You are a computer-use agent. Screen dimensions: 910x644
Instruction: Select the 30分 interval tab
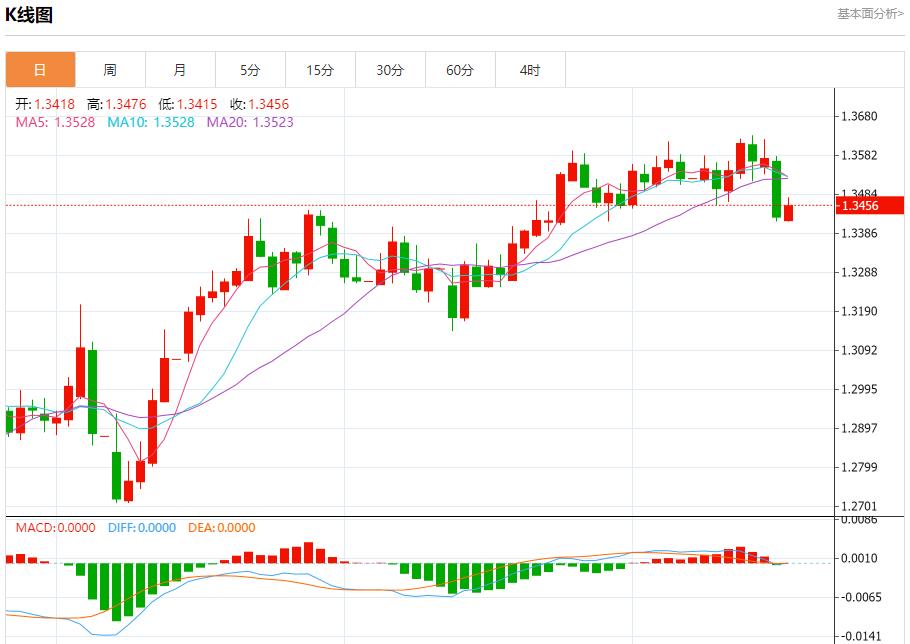[390, 70]
